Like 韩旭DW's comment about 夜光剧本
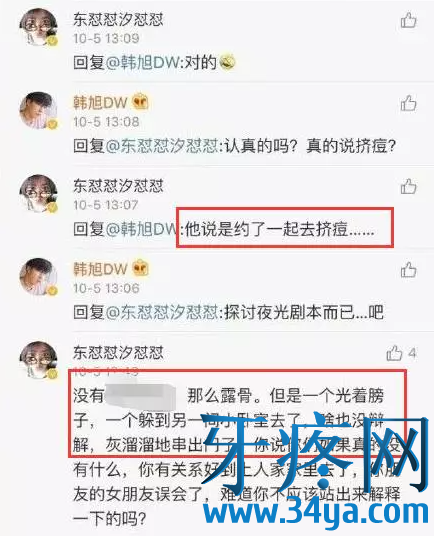434x536 pixels. pos(408,270)
